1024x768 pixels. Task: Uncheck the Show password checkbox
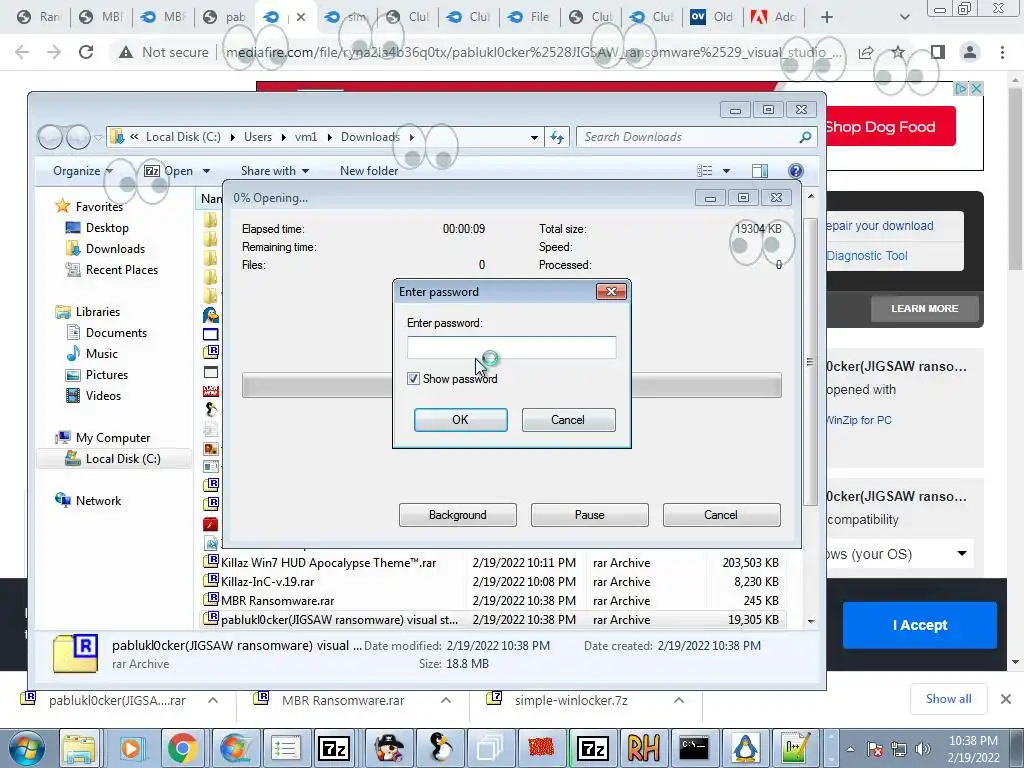[413, 379]
